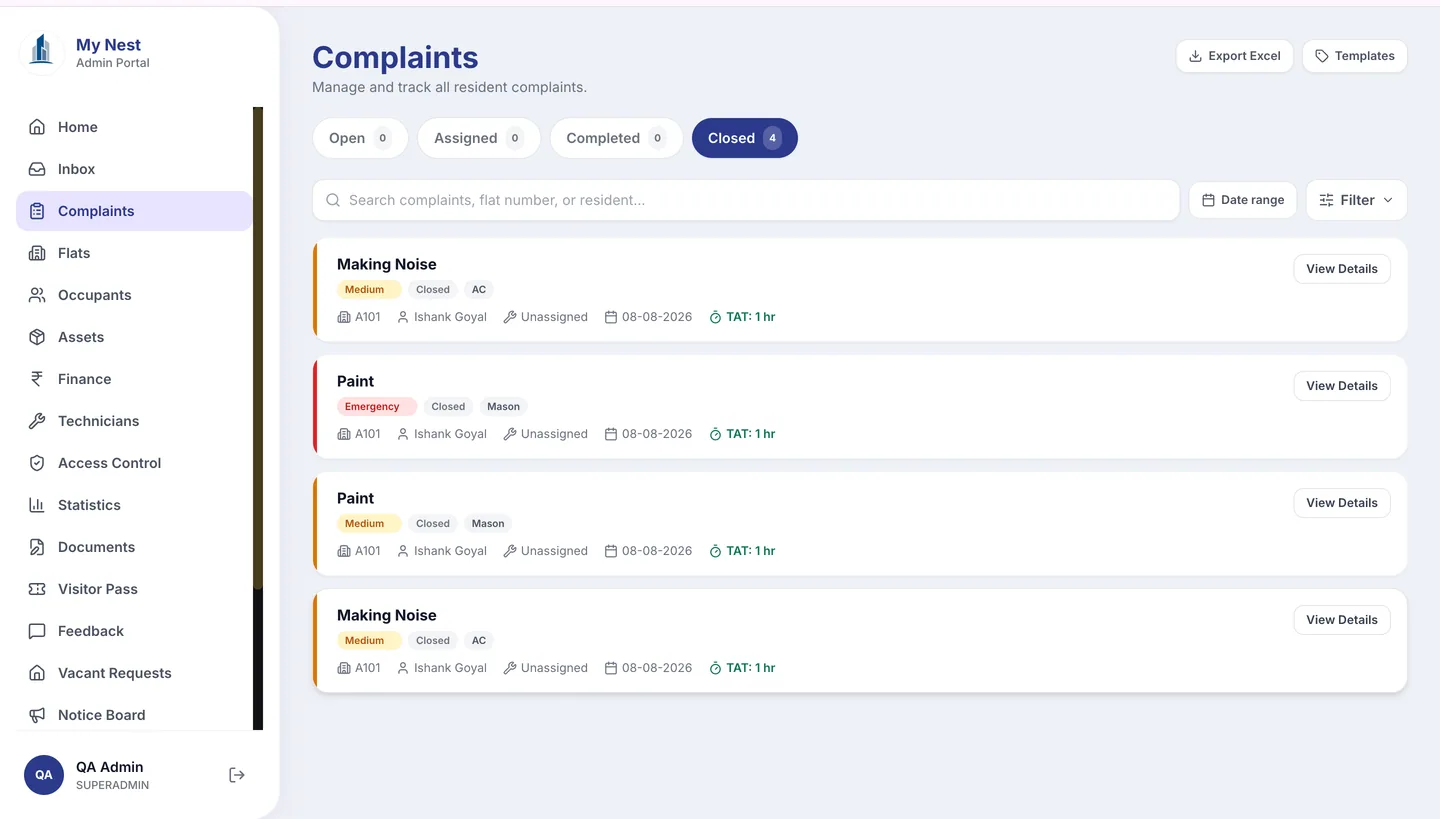Click the Access Control shield icon
Viewport: 1440px width, 819px height.
click(x=37, y=463)
